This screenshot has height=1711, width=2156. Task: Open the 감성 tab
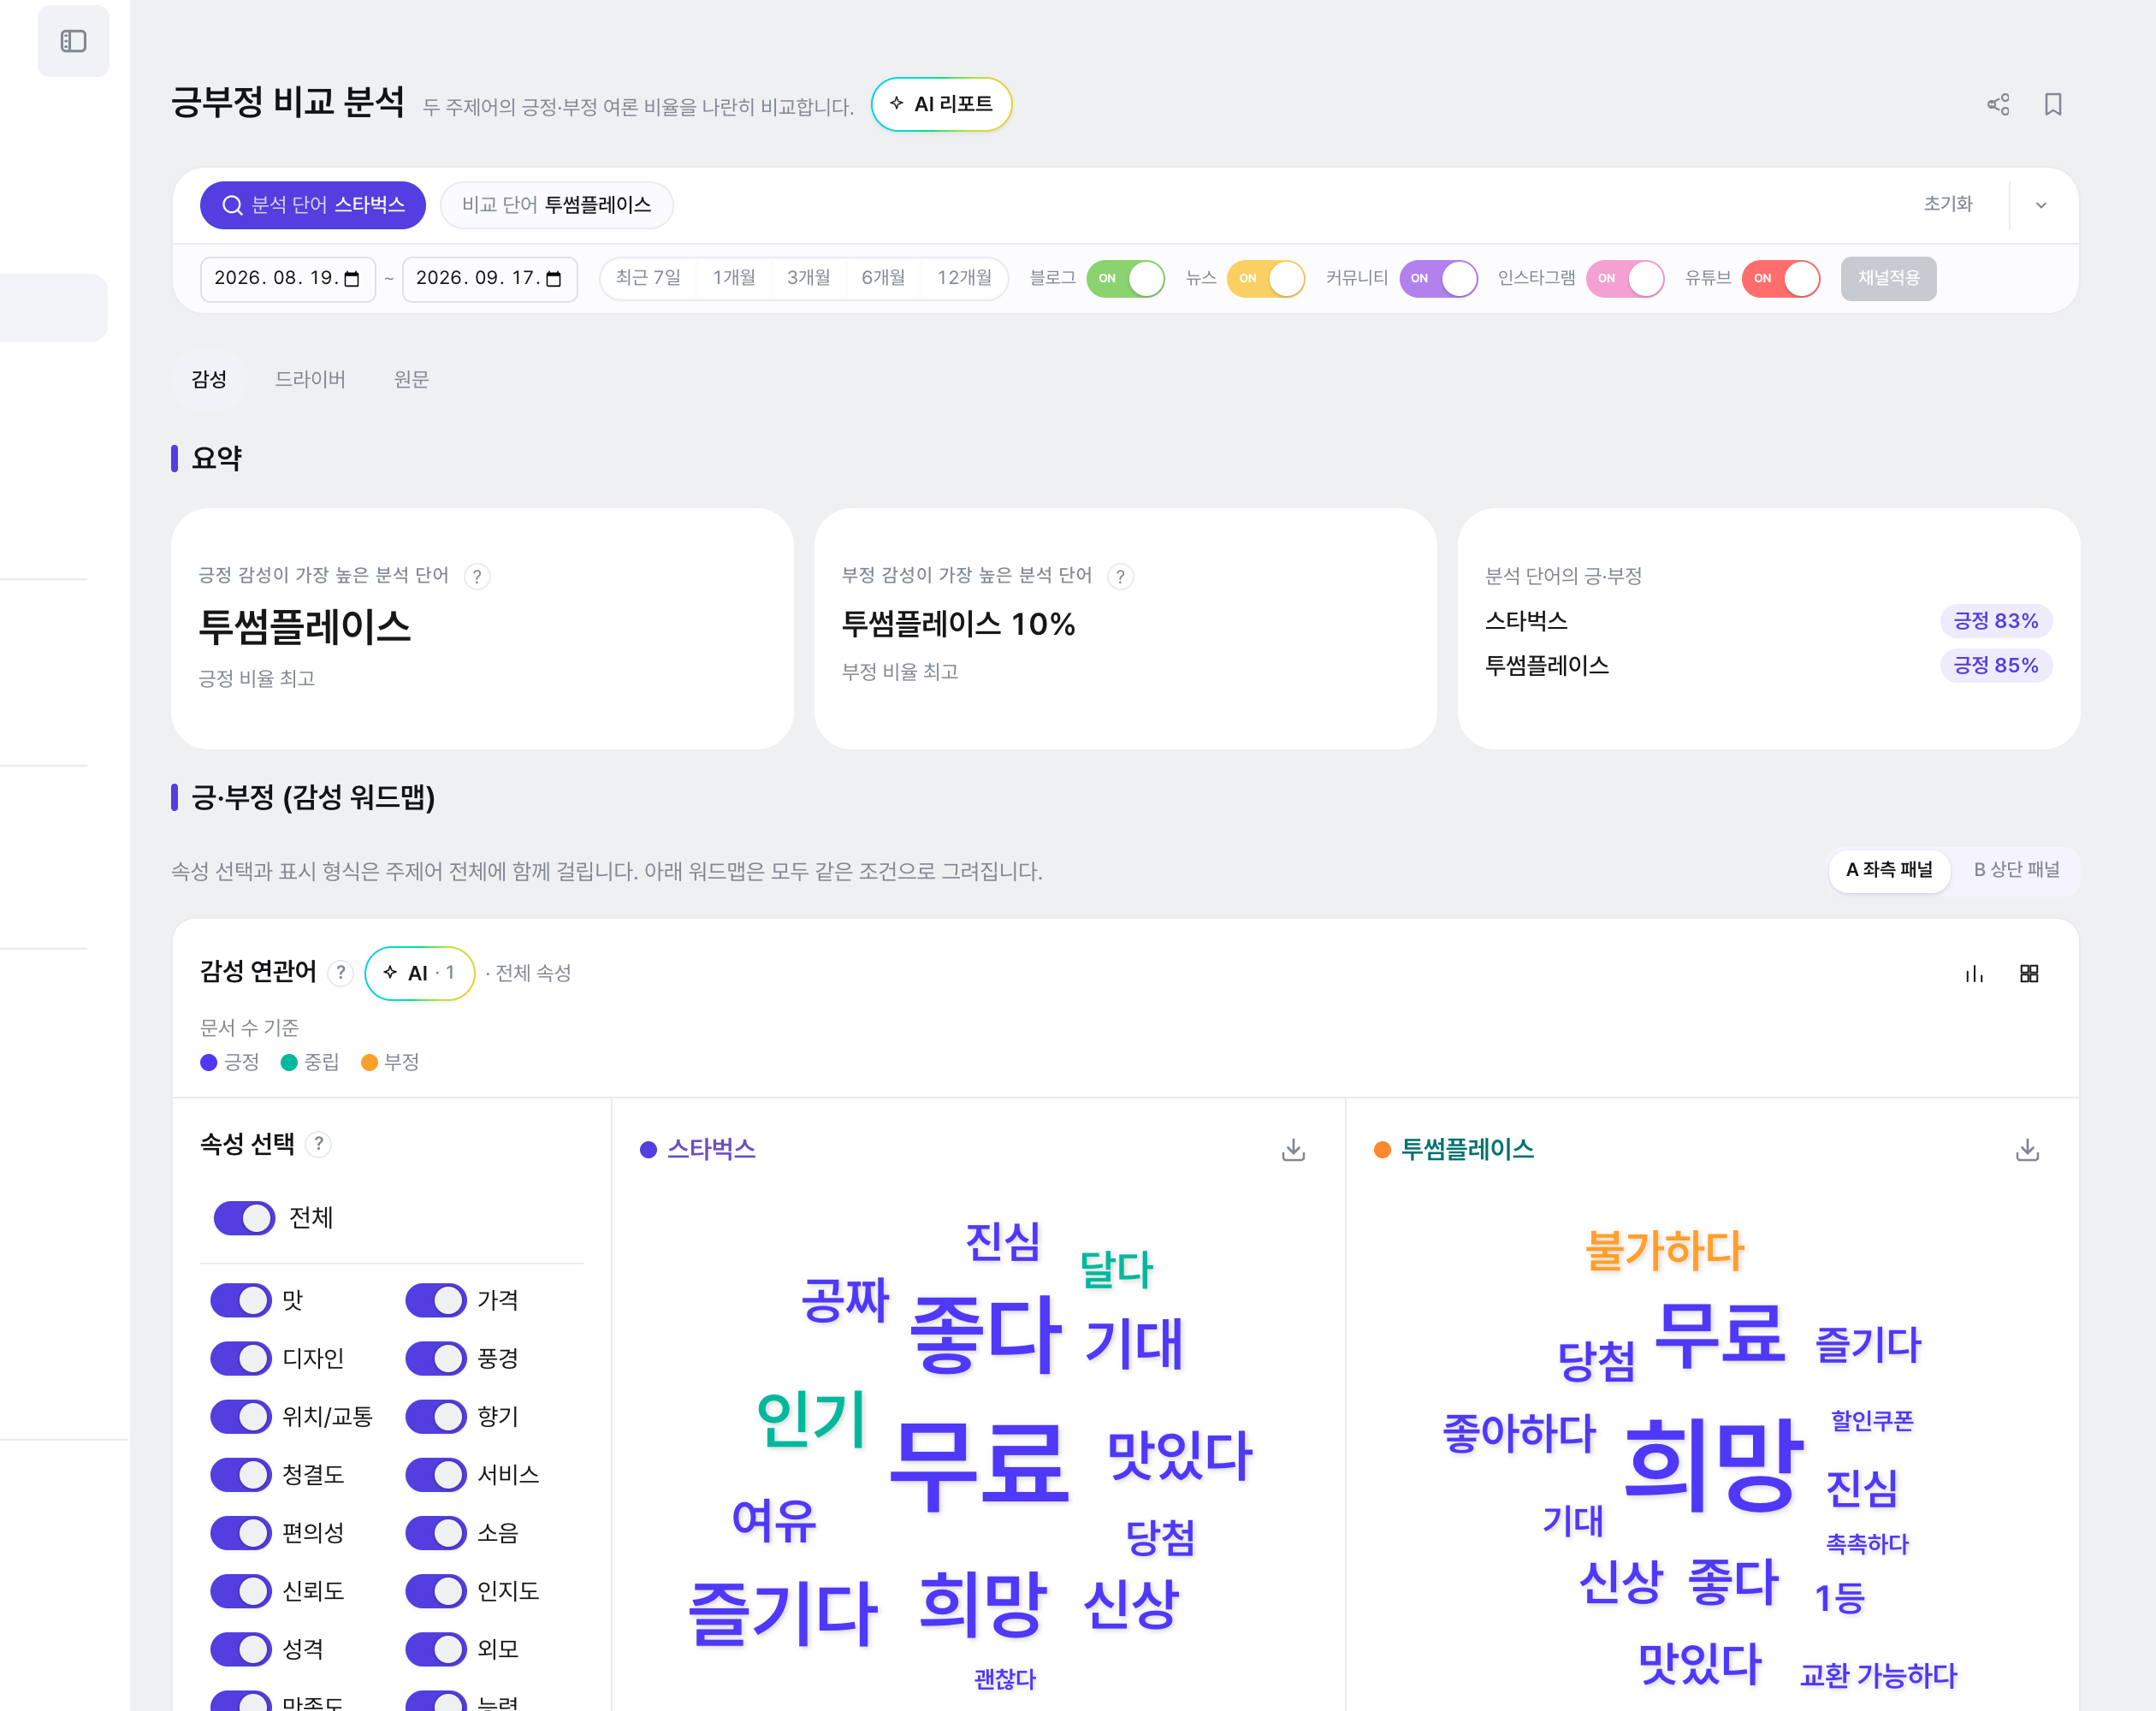[209, 379]
